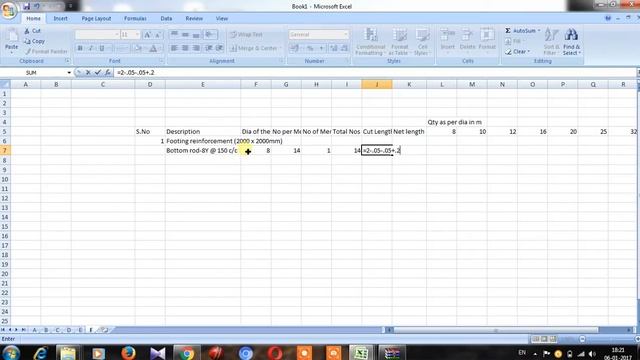
Task: Click the Copy button
Action: (x=34, y=41)
